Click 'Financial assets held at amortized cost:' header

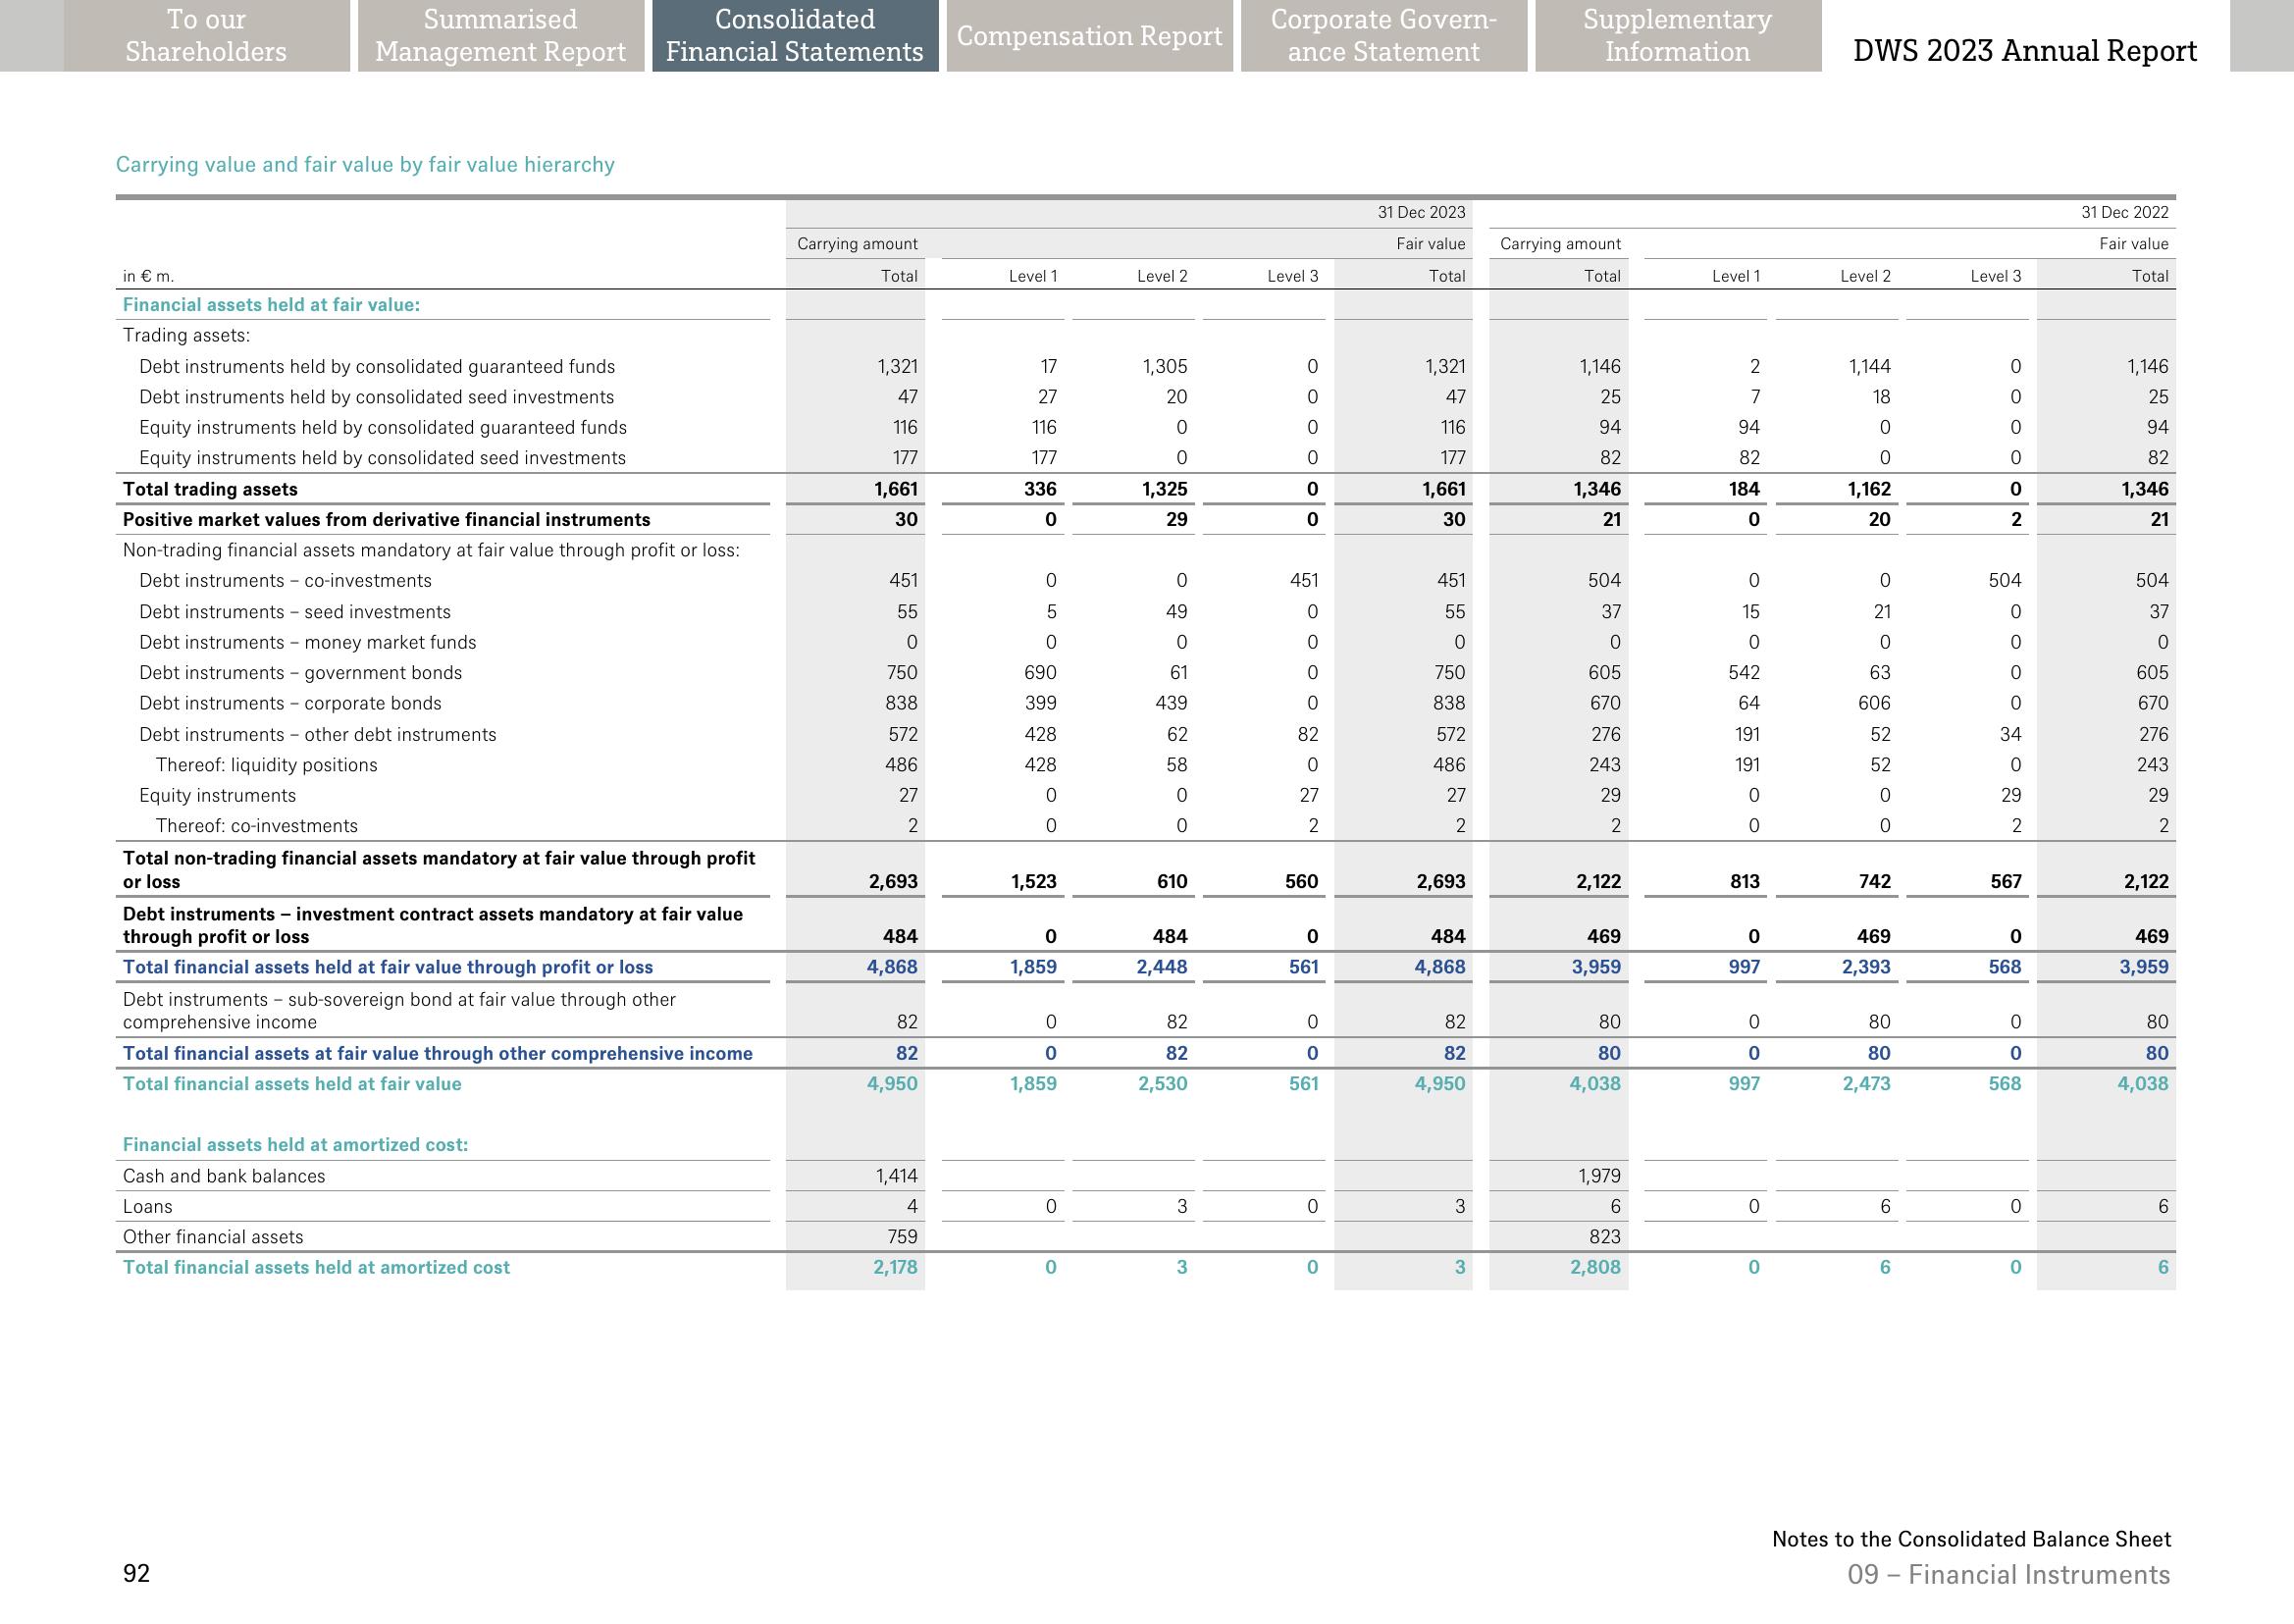(295, 1145)
